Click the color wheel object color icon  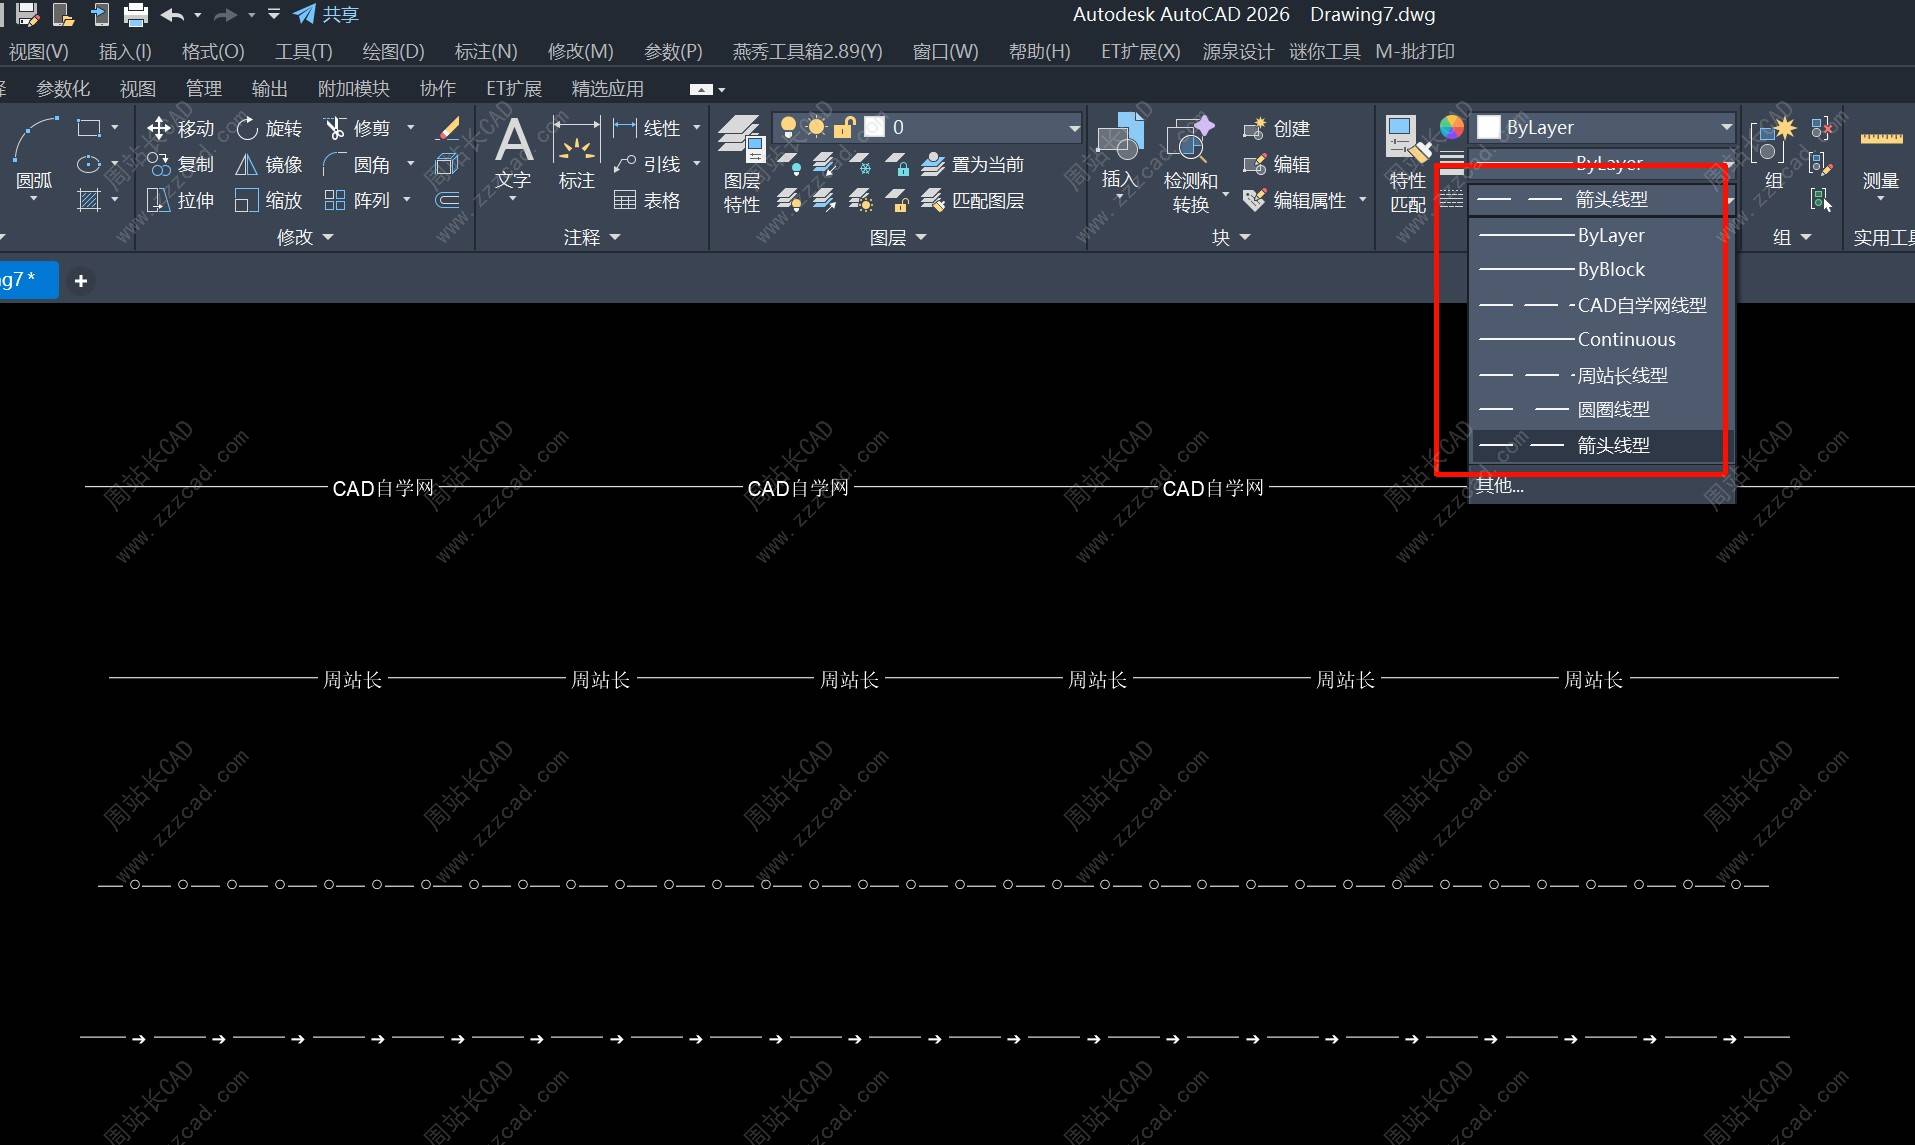pyautogui.click(x=1451, y=127)
